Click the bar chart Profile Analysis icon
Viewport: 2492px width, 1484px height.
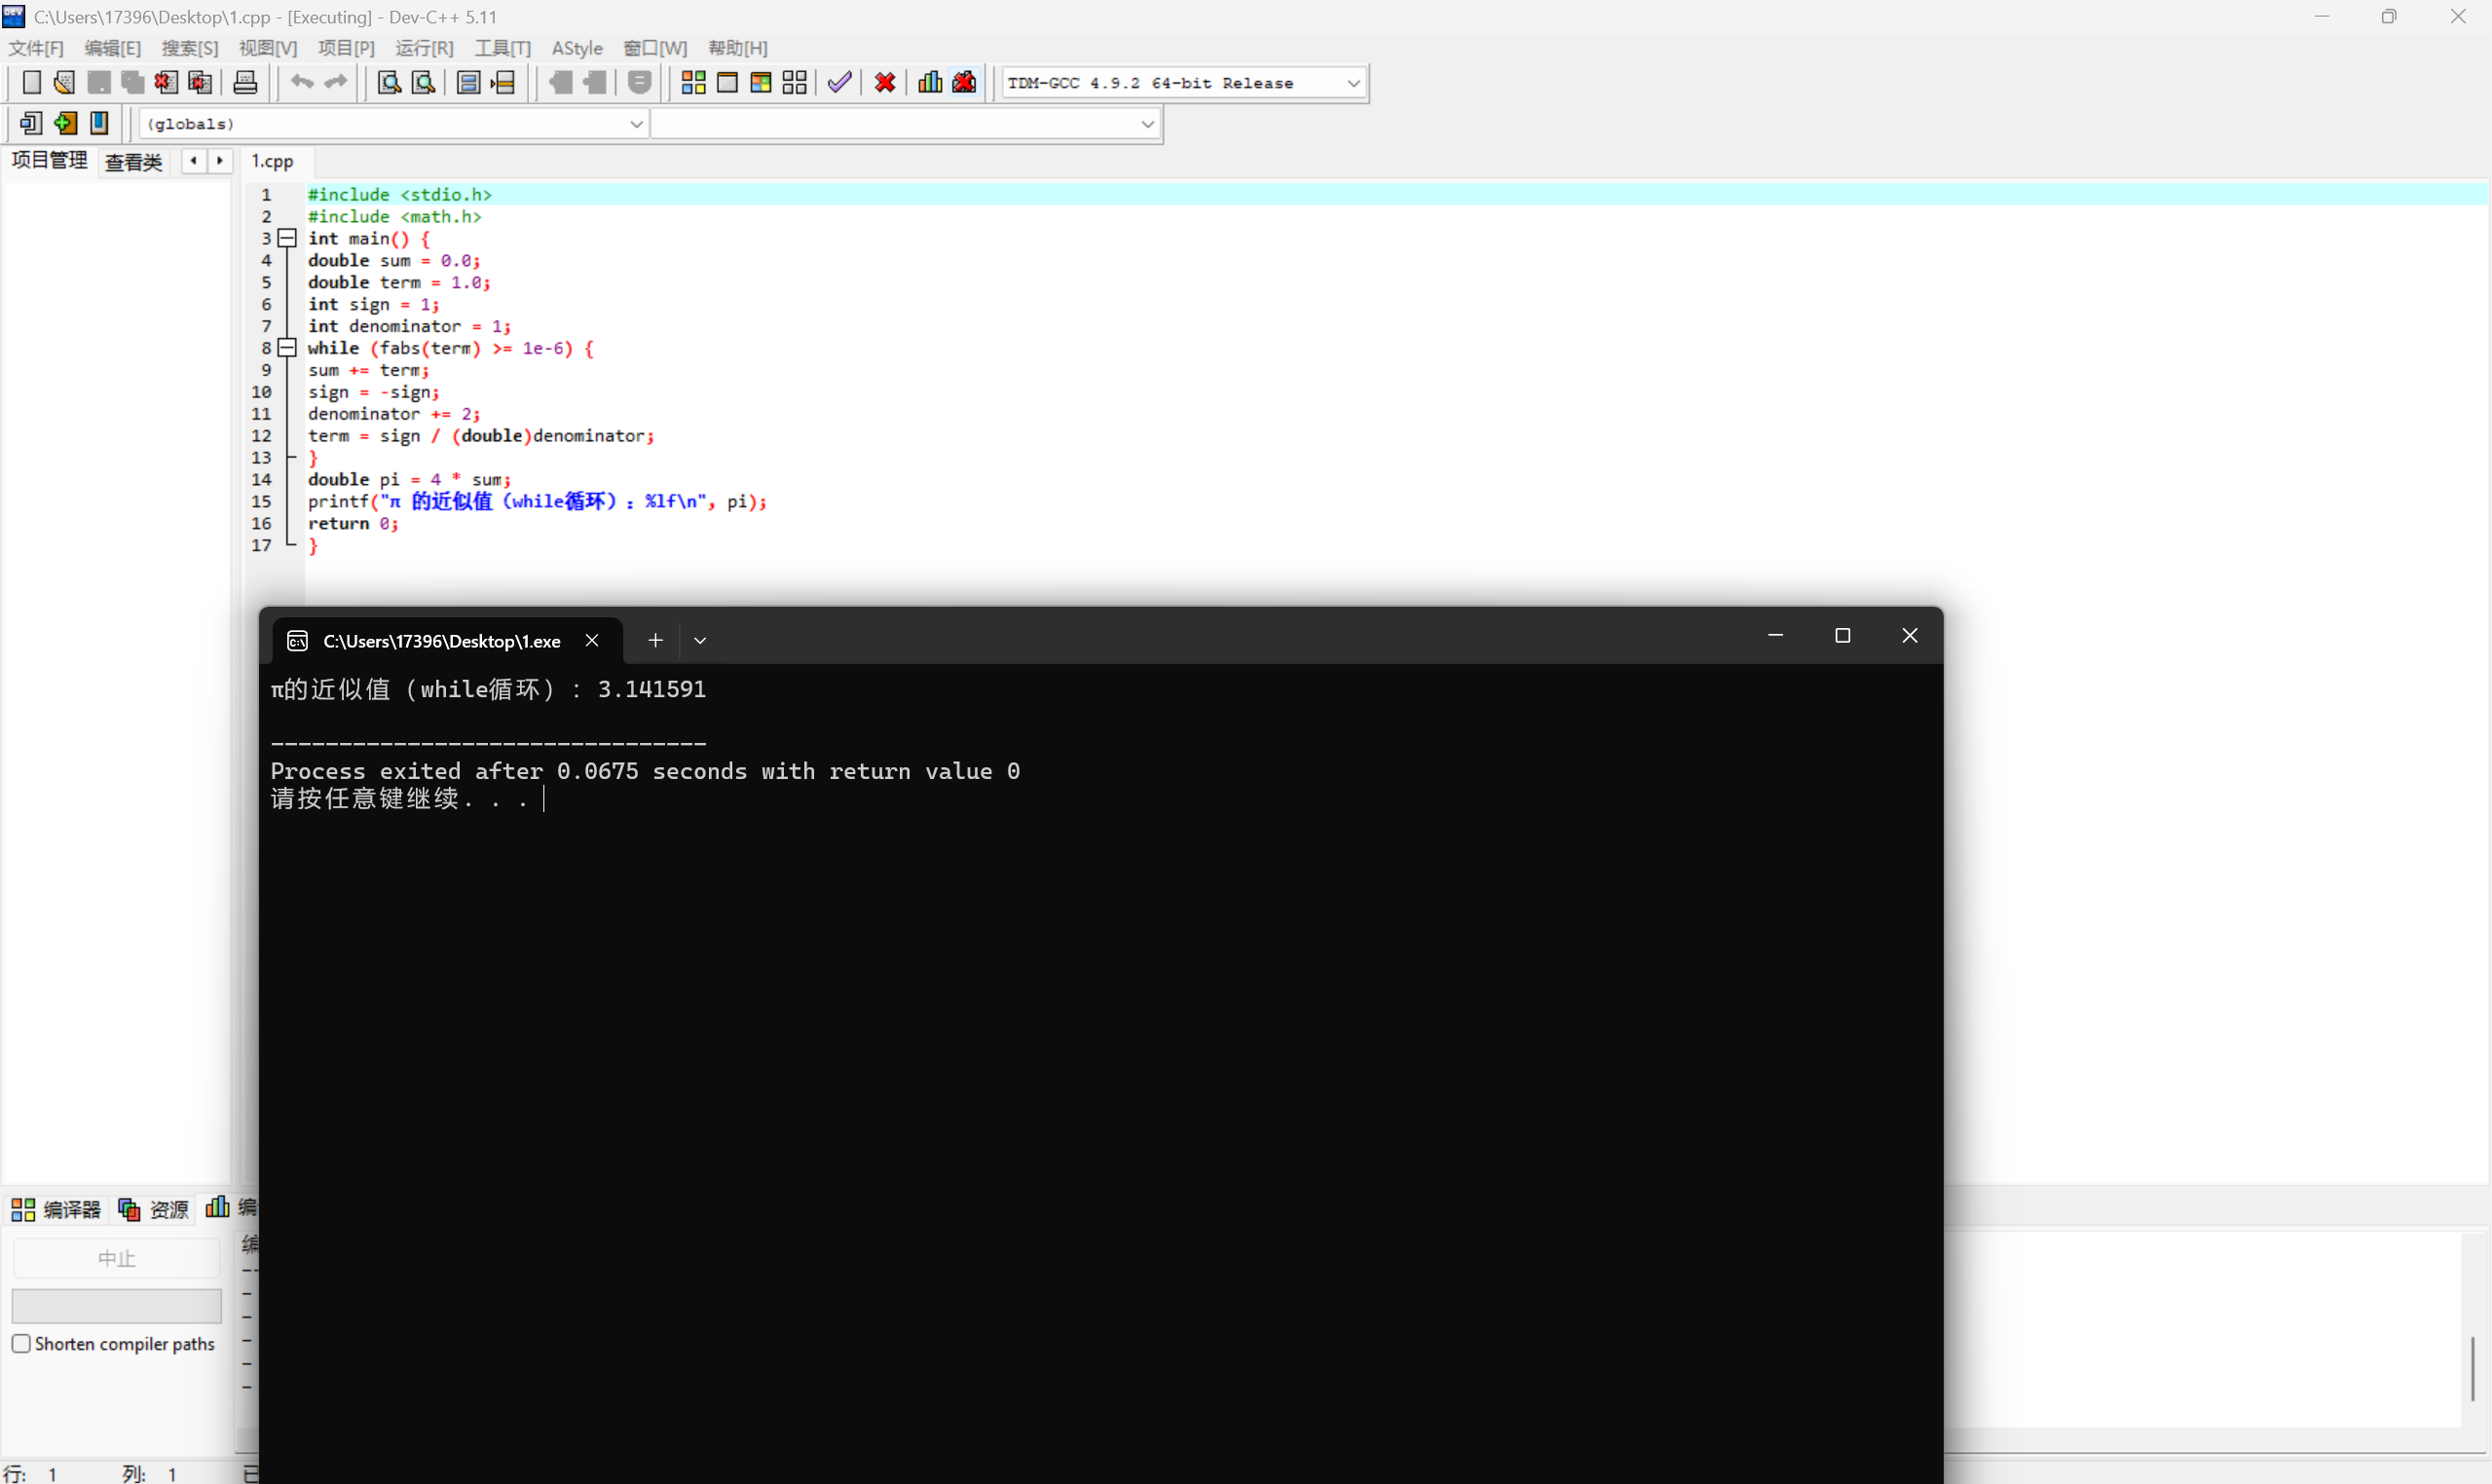pos(930,83)
